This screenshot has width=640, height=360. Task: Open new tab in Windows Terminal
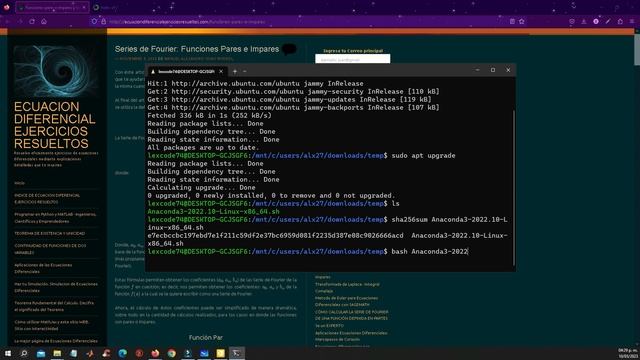point(235,71)
